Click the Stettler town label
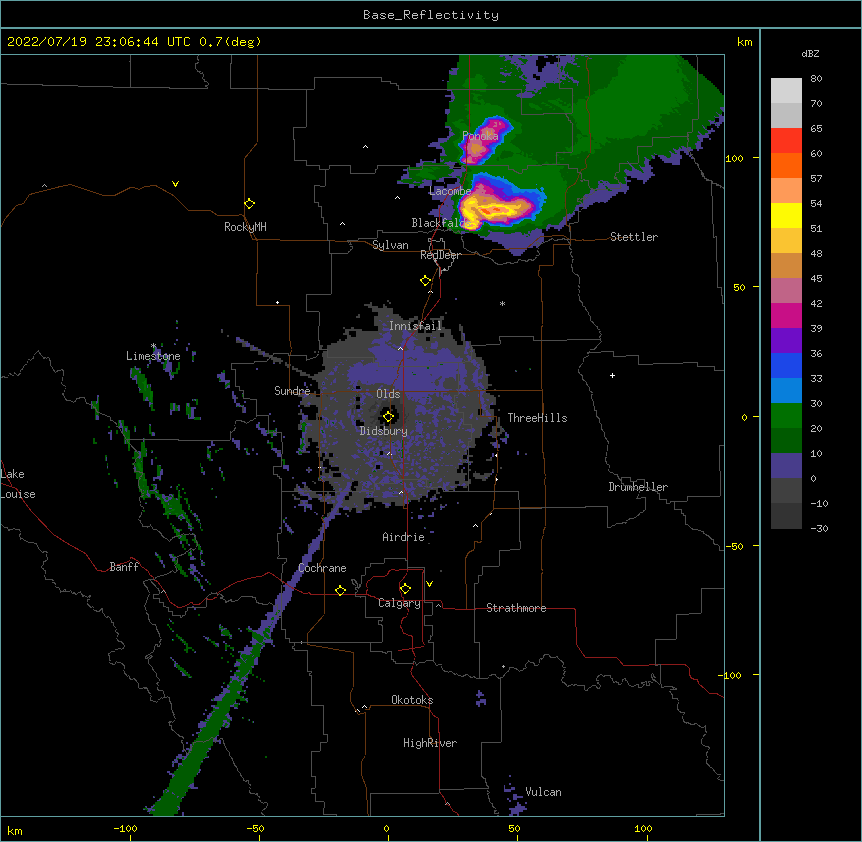The image size is (862, 842). pyautogui.click(x=634, y=237)
